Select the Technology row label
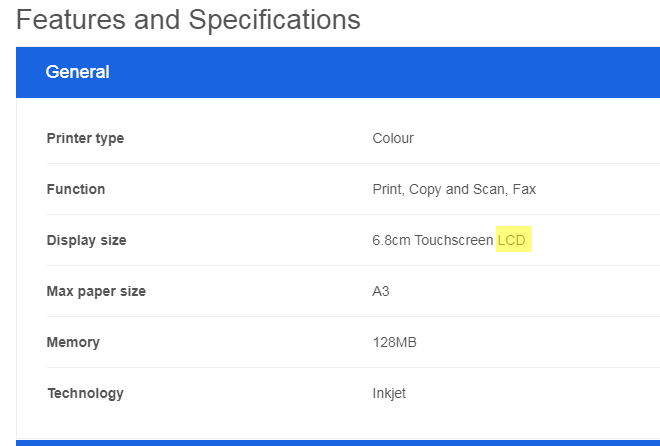Viewport: 660px width, 446px height. 85,393
